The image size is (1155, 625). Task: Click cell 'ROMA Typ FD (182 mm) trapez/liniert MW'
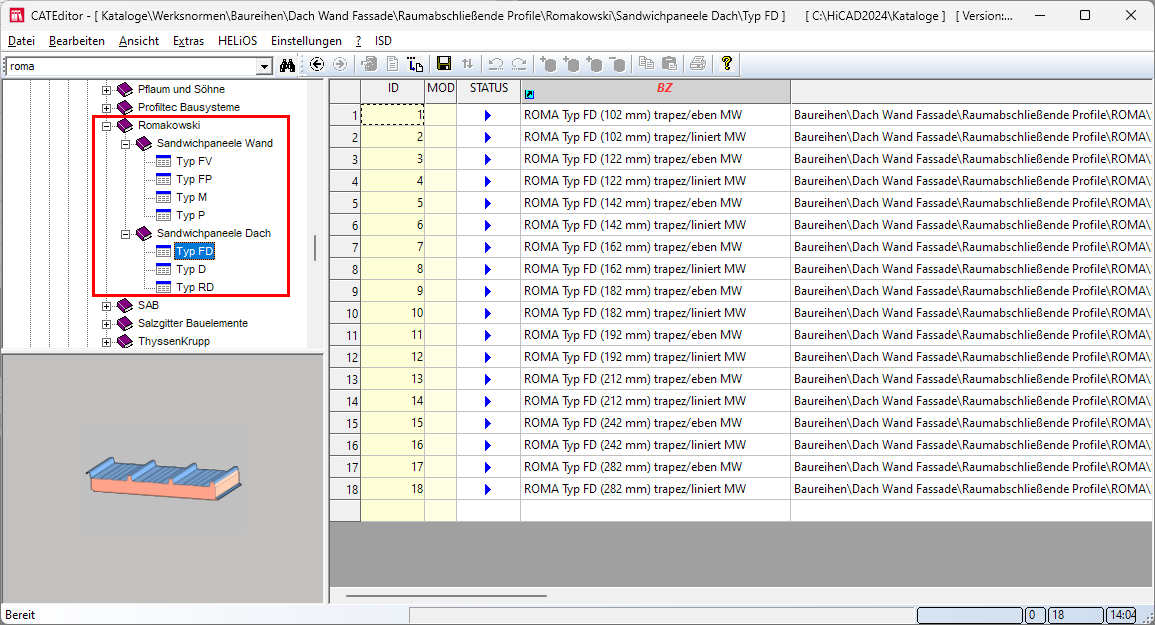click(656, 313)
